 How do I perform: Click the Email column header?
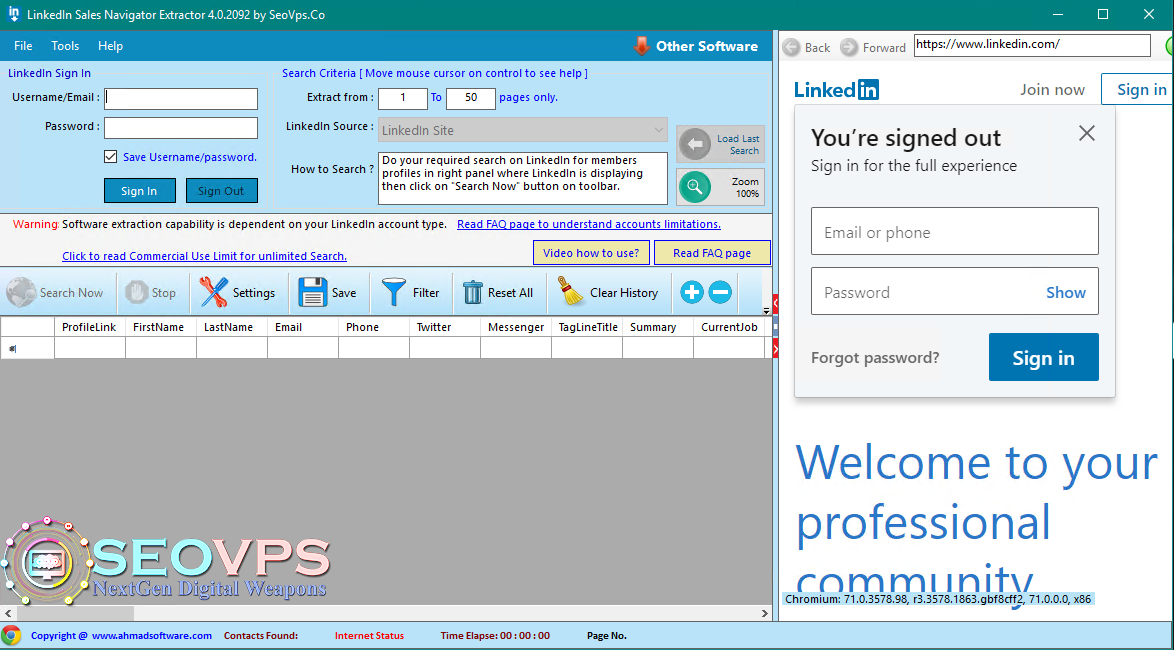[x=303, y=327]
